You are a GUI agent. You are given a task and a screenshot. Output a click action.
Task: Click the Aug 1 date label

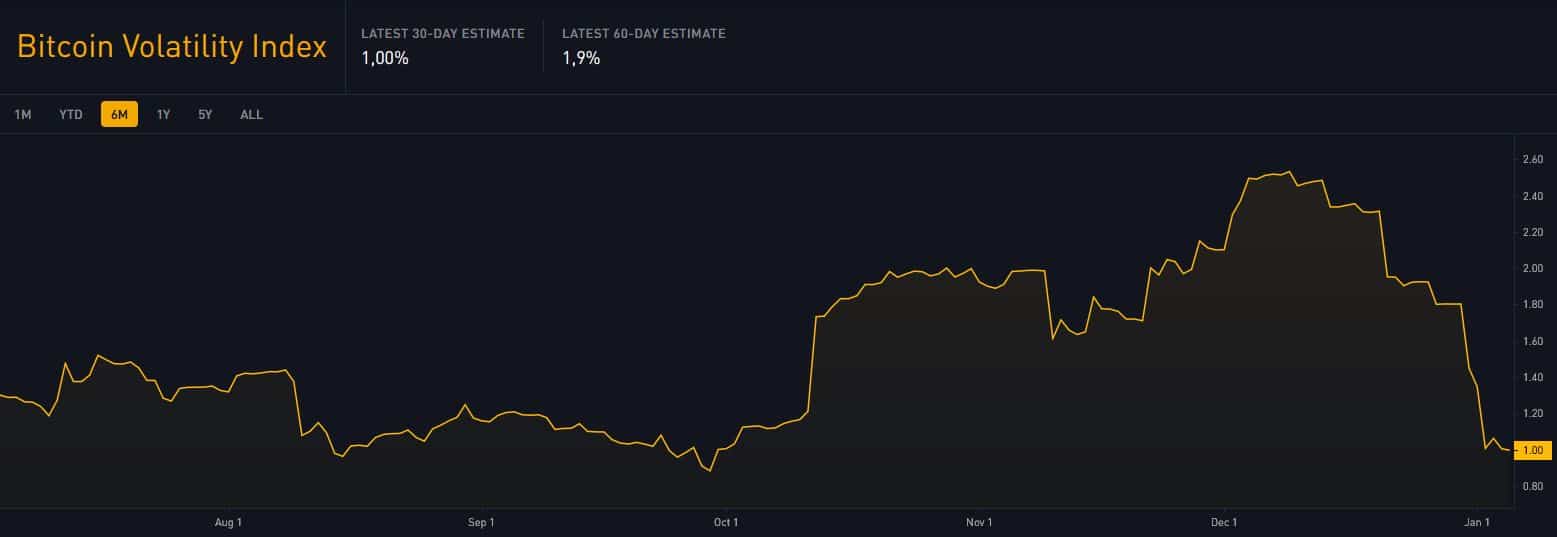click(x=228, y=523)
